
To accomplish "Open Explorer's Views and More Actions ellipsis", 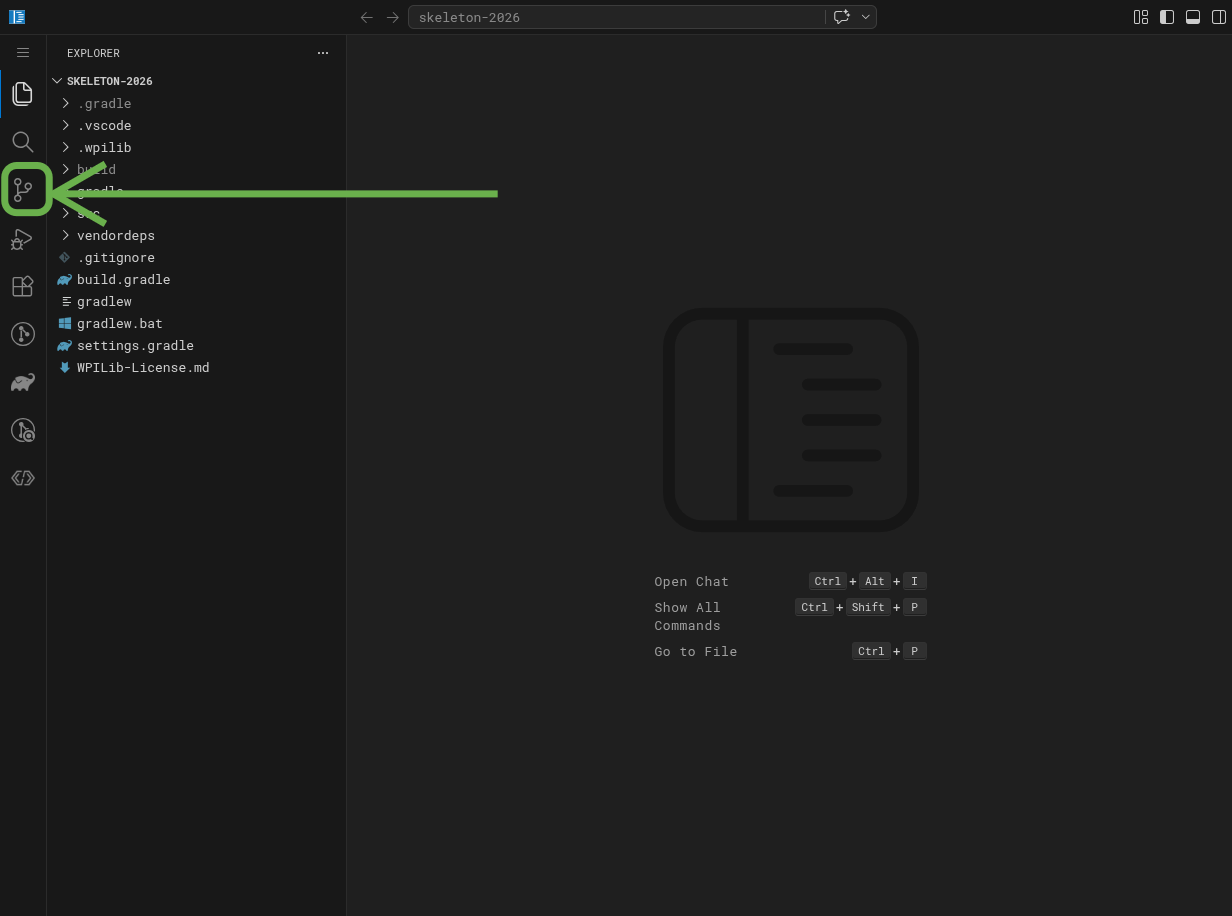I will (x=323, y=53).
